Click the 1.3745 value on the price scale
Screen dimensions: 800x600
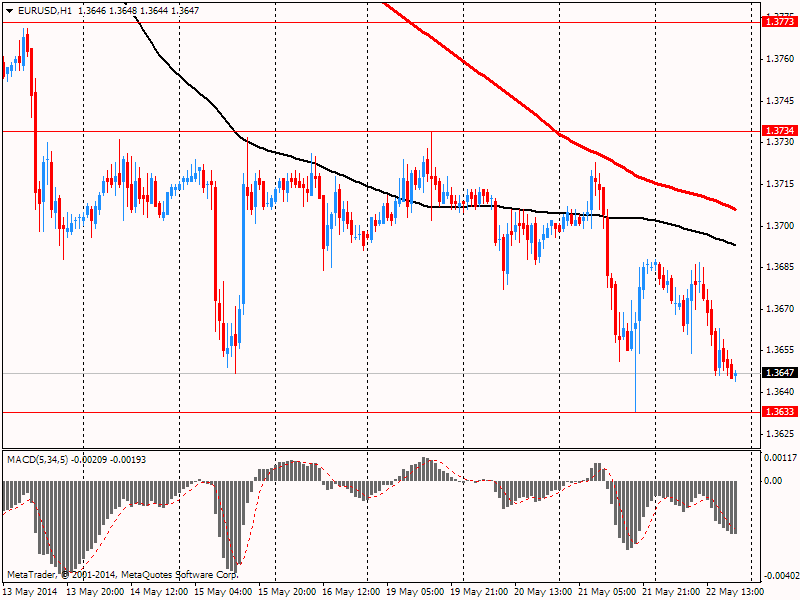coord(781,101)
